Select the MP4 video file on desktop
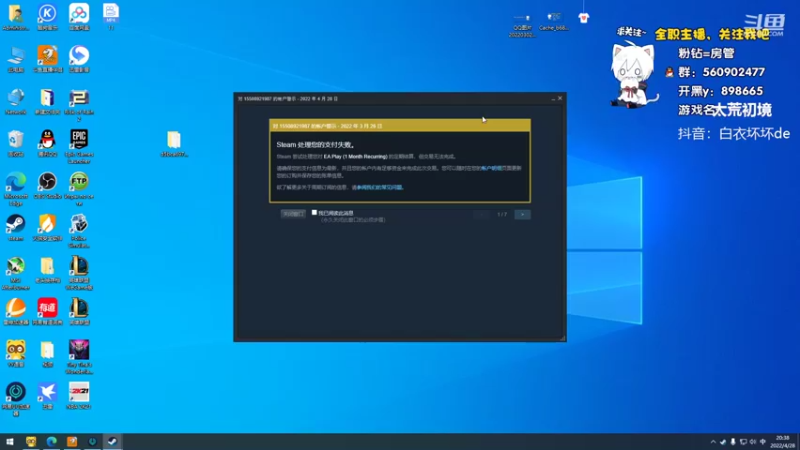The height and width of the screenshot is (450, 800). tap(111, 17)
